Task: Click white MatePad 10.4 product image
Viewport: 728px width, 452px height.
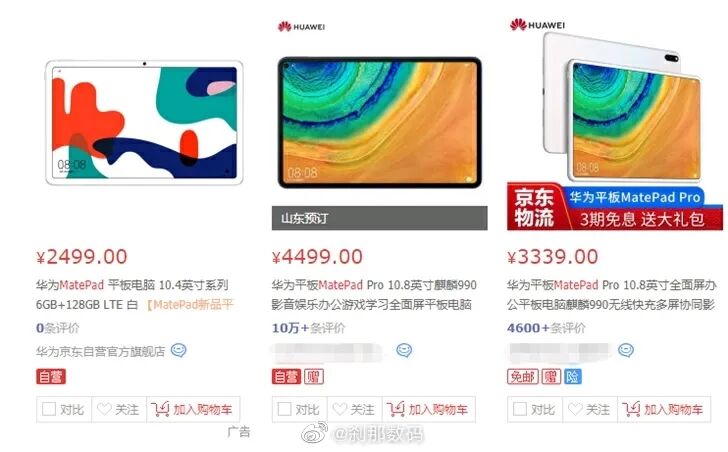Action: click(x=144, y=123)
